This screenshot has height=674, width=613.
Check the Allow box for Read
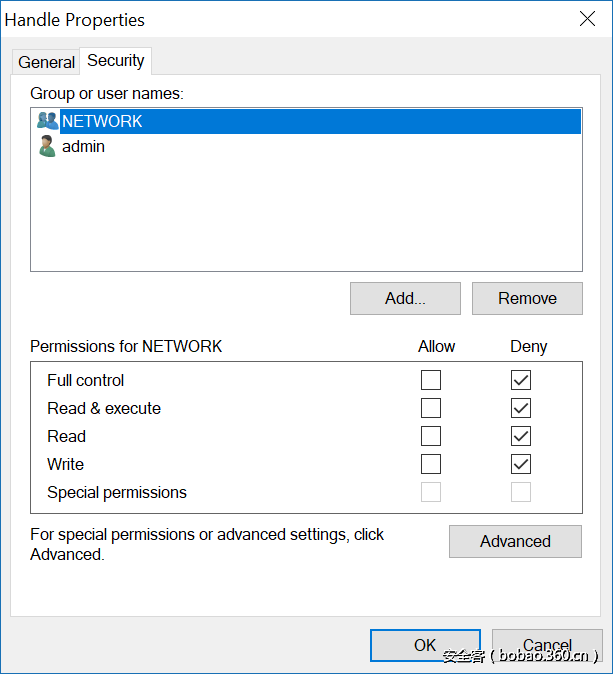coord(431,436)
